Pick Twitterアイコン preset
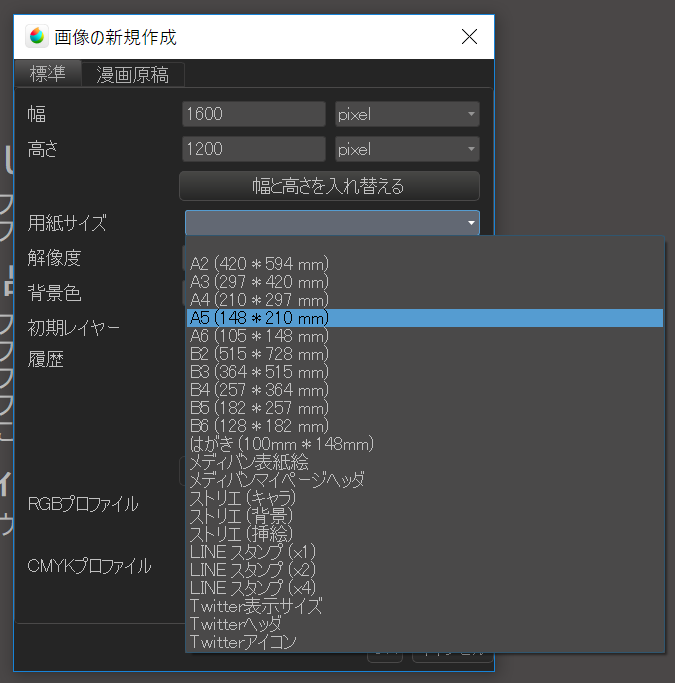675x683 pixels. point(425,642)
